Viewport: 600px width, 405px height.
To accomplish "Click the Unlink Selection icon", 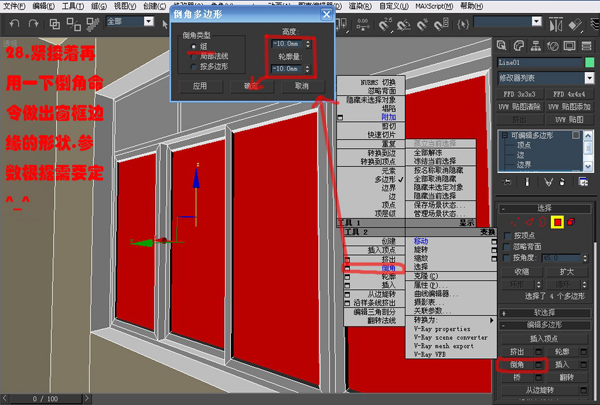I will [x=73, y=24].
